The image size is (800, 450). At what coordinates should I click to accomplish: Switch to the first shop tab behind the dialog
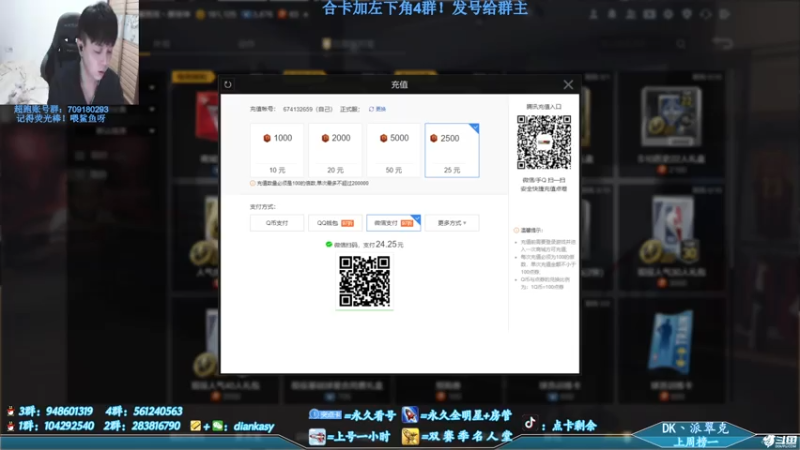point(162,44)
